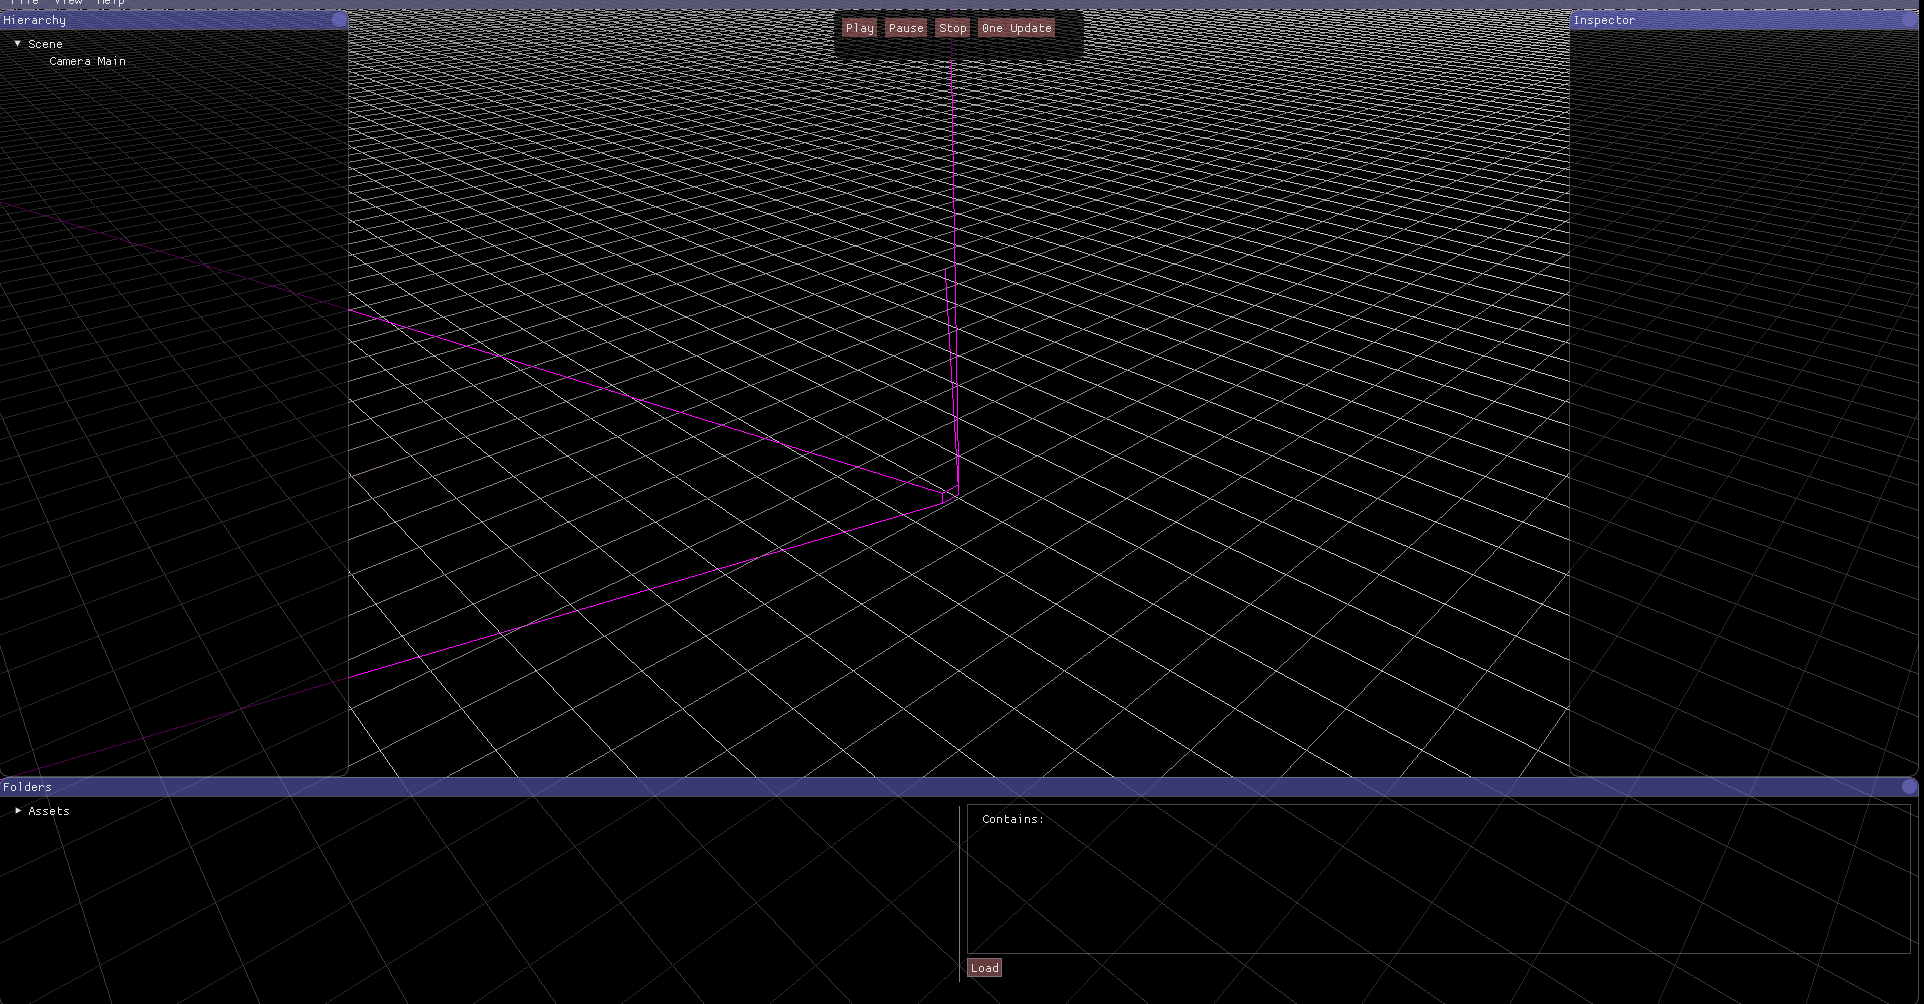Click the Inspector panel title
Viewport: 1924px width, 1004px height.
coord(1604,20)
